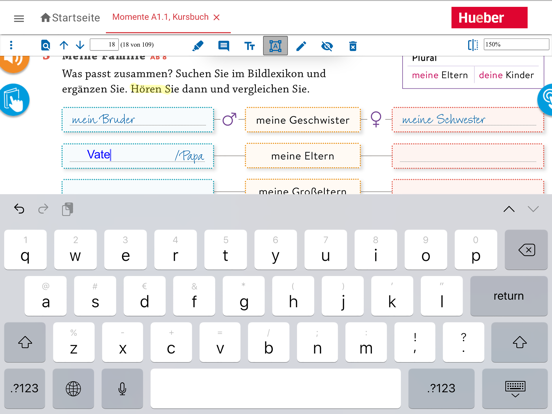Go to next page down arrow
This screenshot has height=414, width=552.
pyautogui.click(x=80, y=45)
